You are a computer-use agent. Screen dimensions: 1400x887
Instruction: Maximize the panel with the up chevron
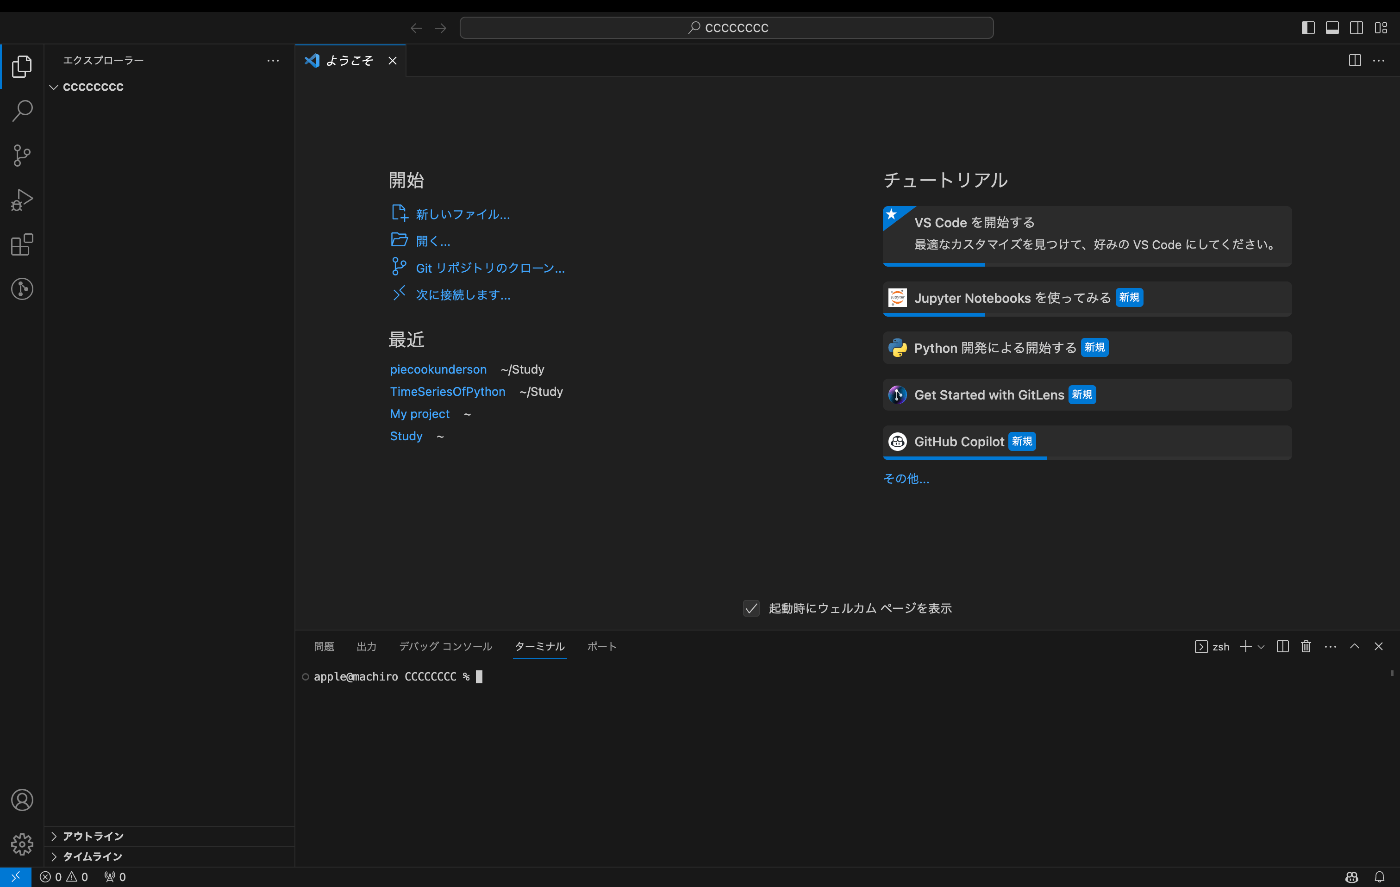pos(1355,647)
